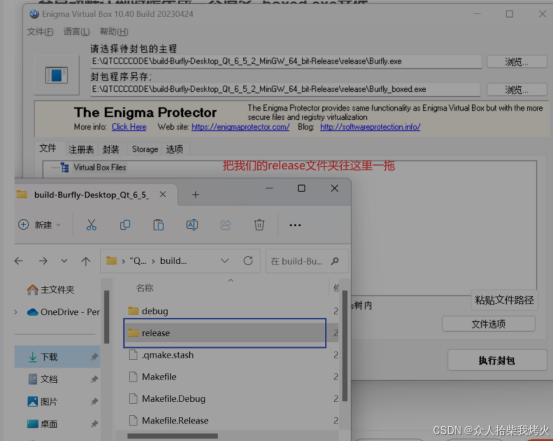Image resolution: width=554 pixels, height=442 pixels.
Task: Expand the OneDrive tree node arrow
Action: click(x=16, y=312)
